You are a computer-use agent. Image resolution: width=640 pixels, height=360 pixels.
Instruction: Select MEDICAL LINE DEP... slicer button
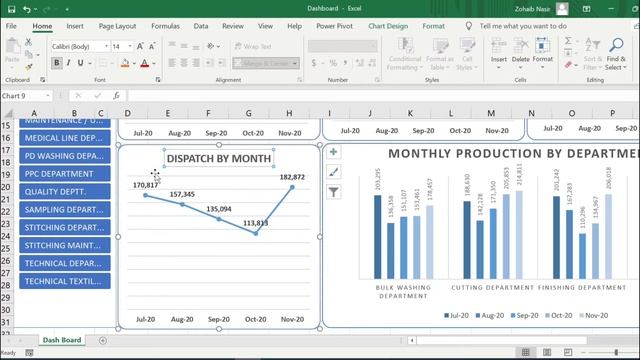click(x=64, y=138)
